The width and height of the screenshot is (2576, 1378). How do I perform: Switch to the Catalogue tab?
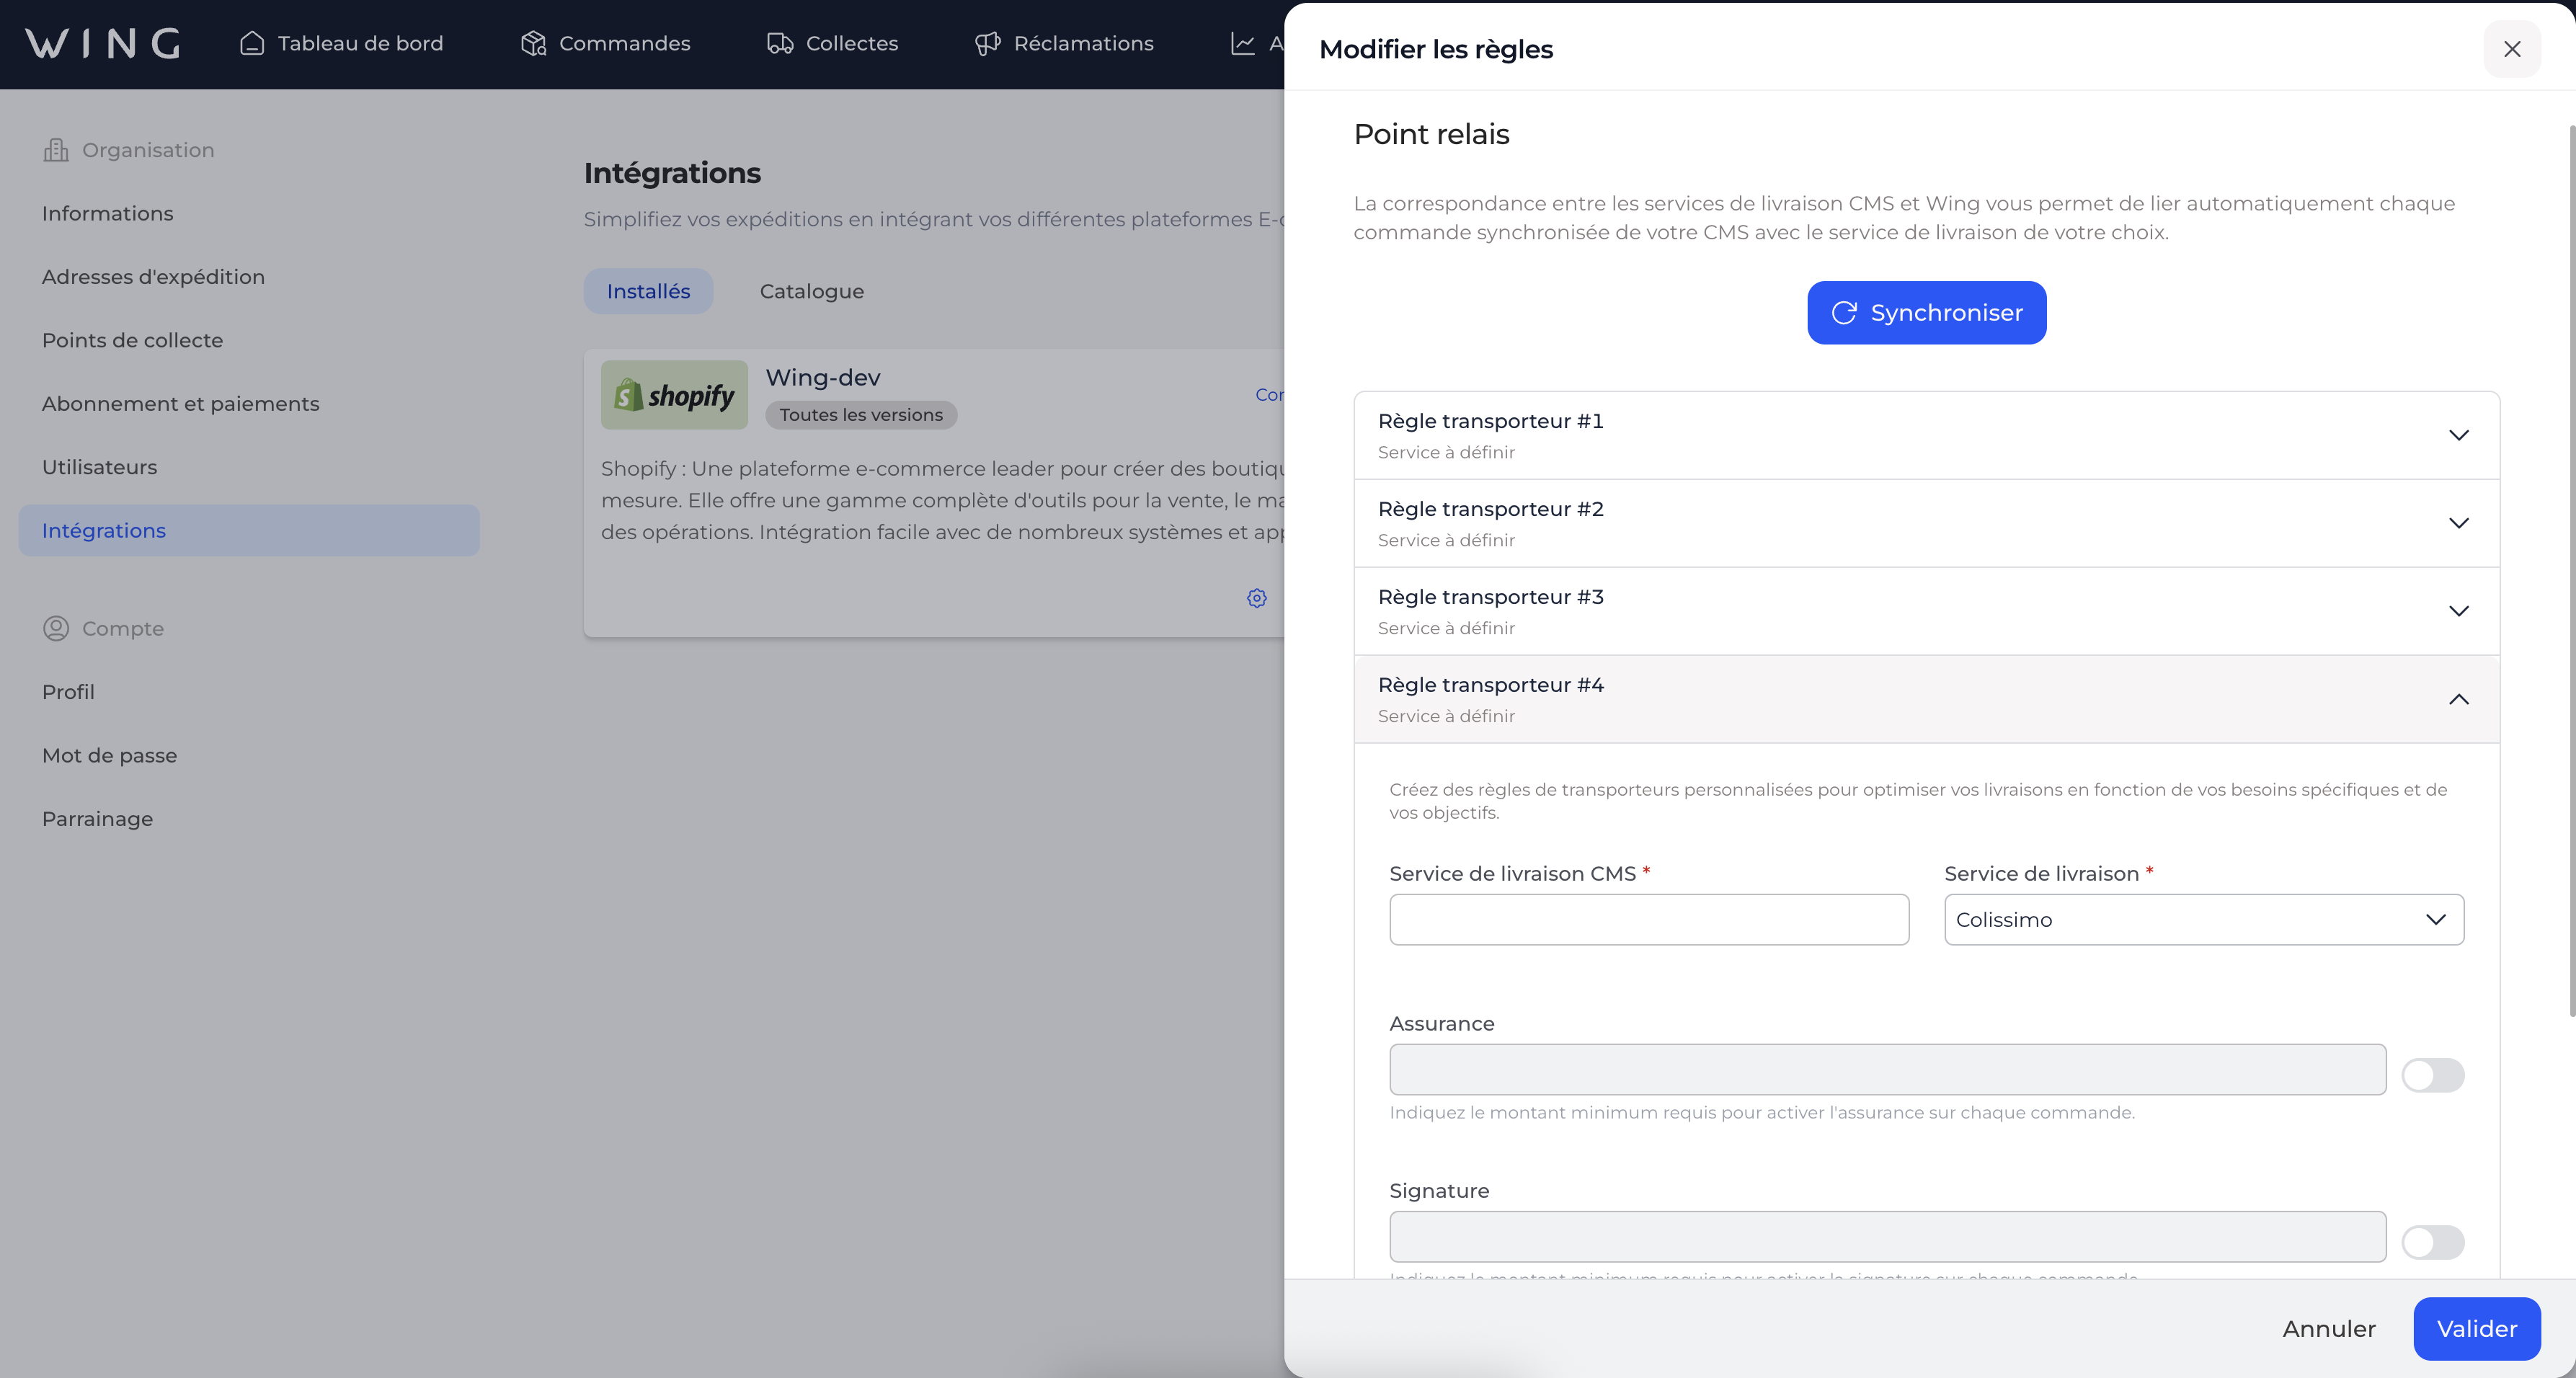pos(811,291)
